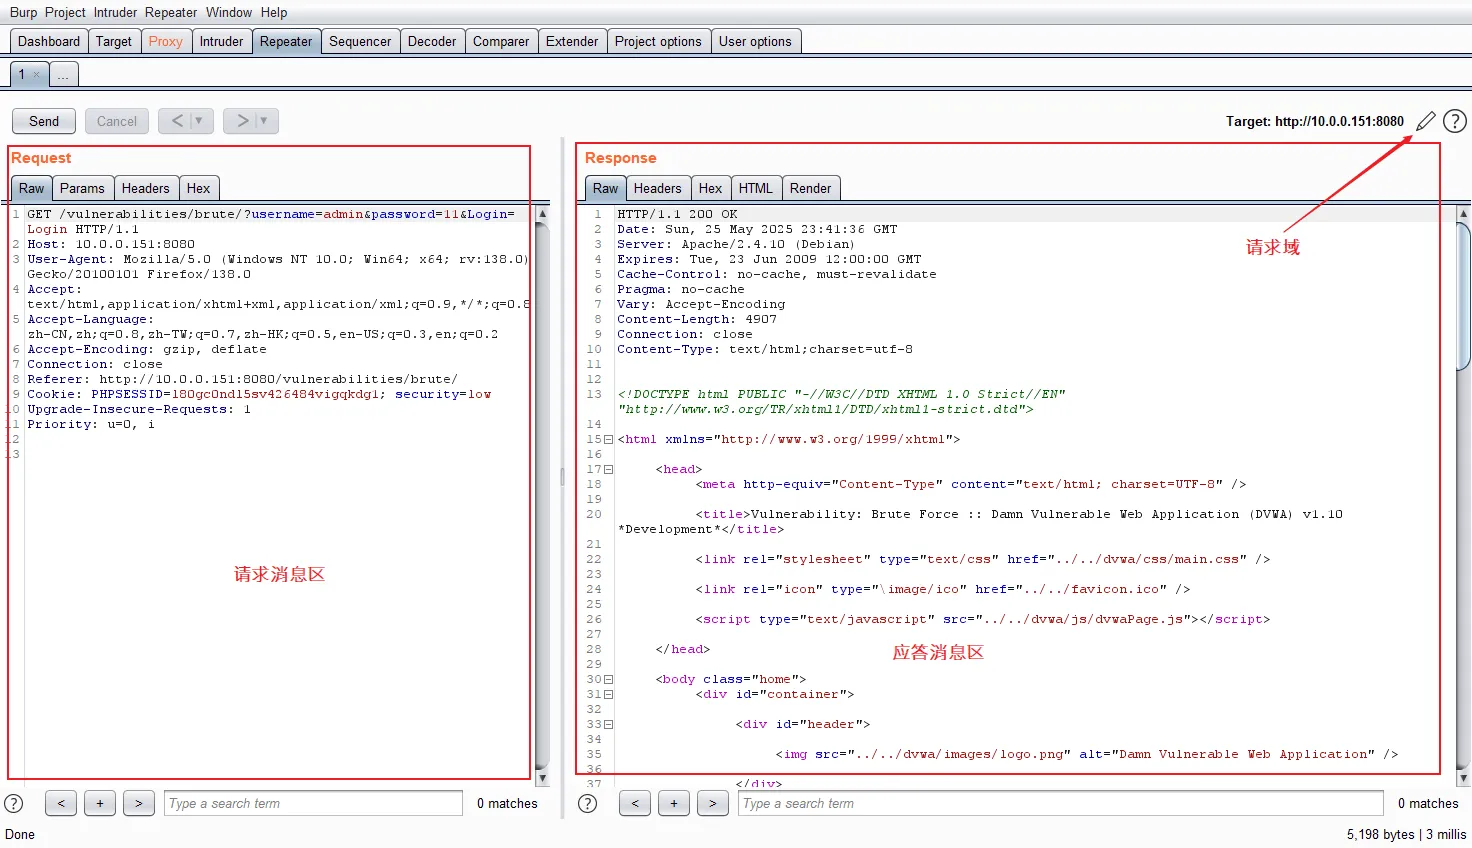Click the 'Target: http://10.0.0.151:8080' label

click(x=1315, y=121)
